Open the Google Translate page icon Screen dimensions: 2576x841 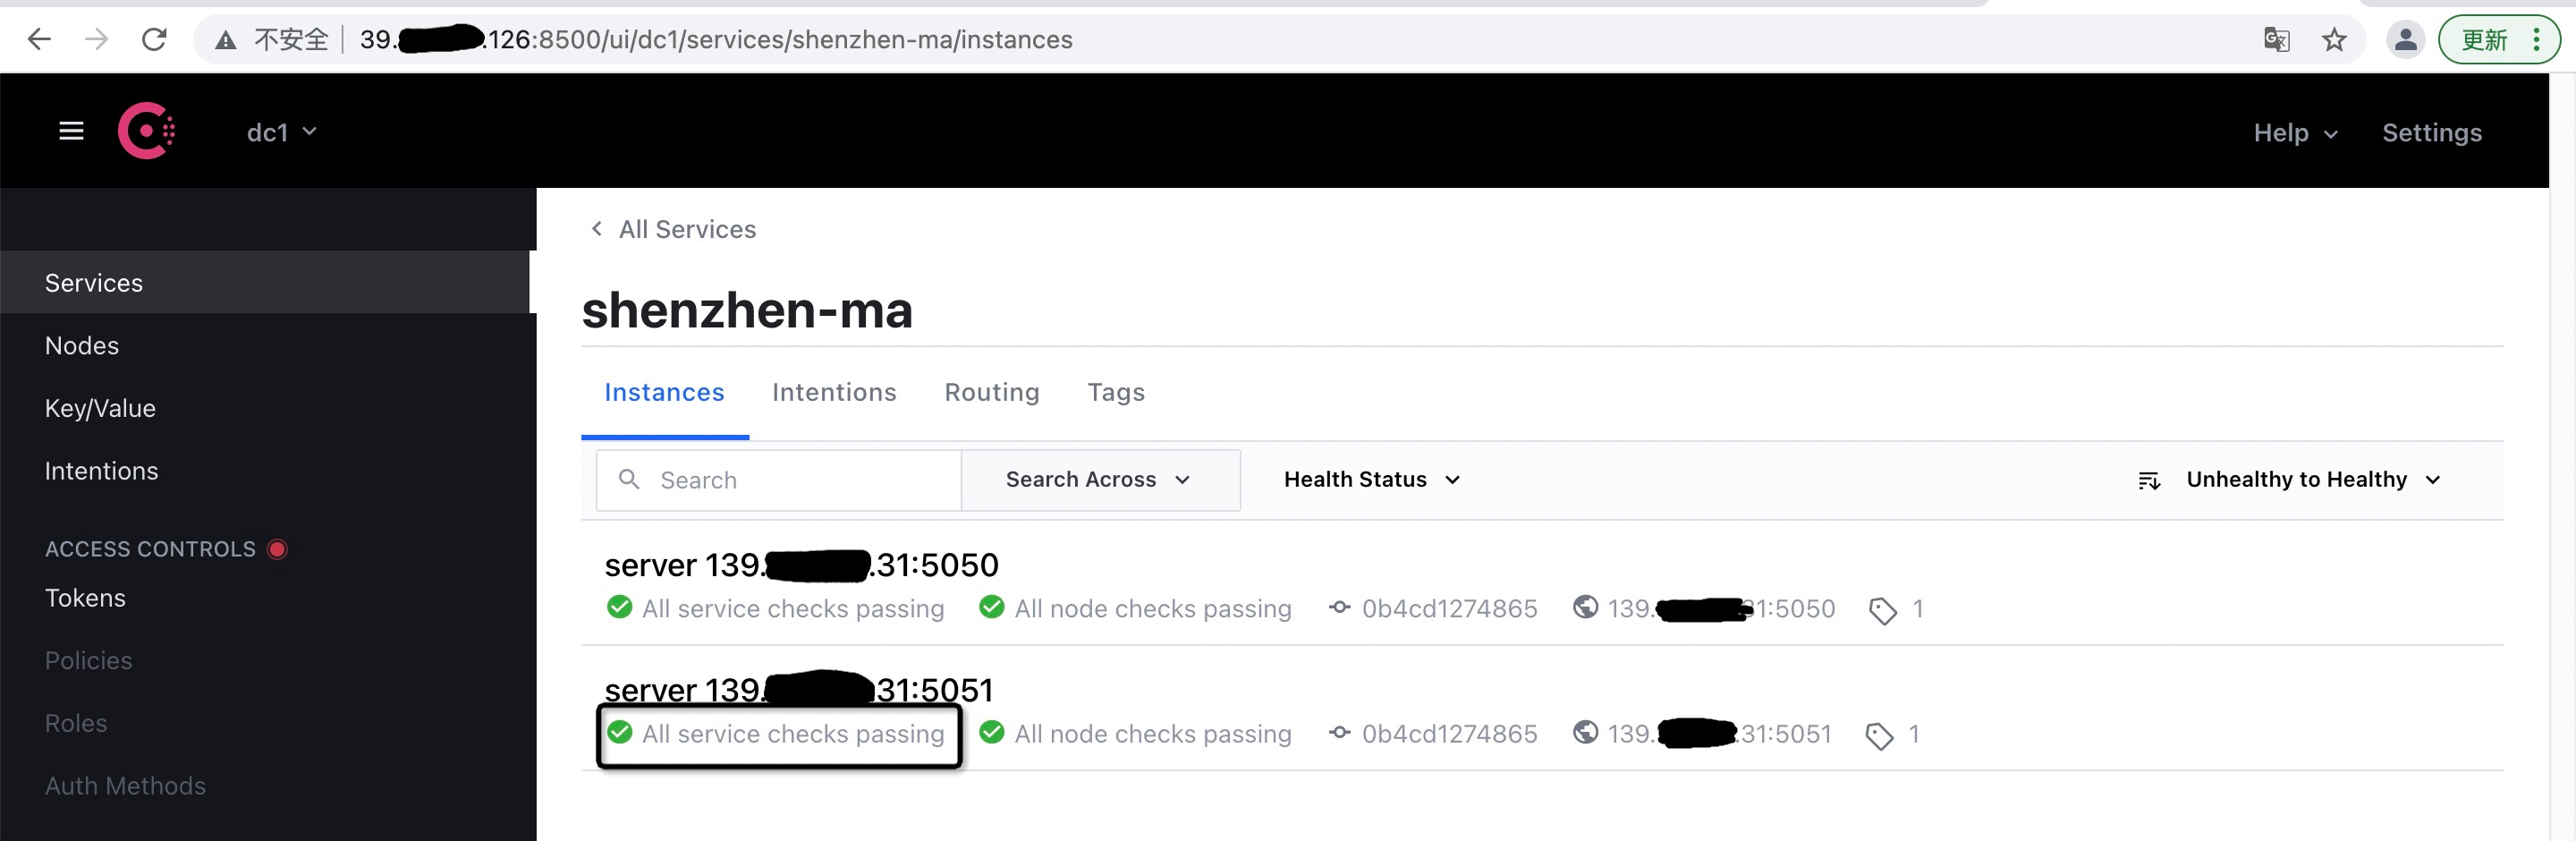(x=2277, y=40)
